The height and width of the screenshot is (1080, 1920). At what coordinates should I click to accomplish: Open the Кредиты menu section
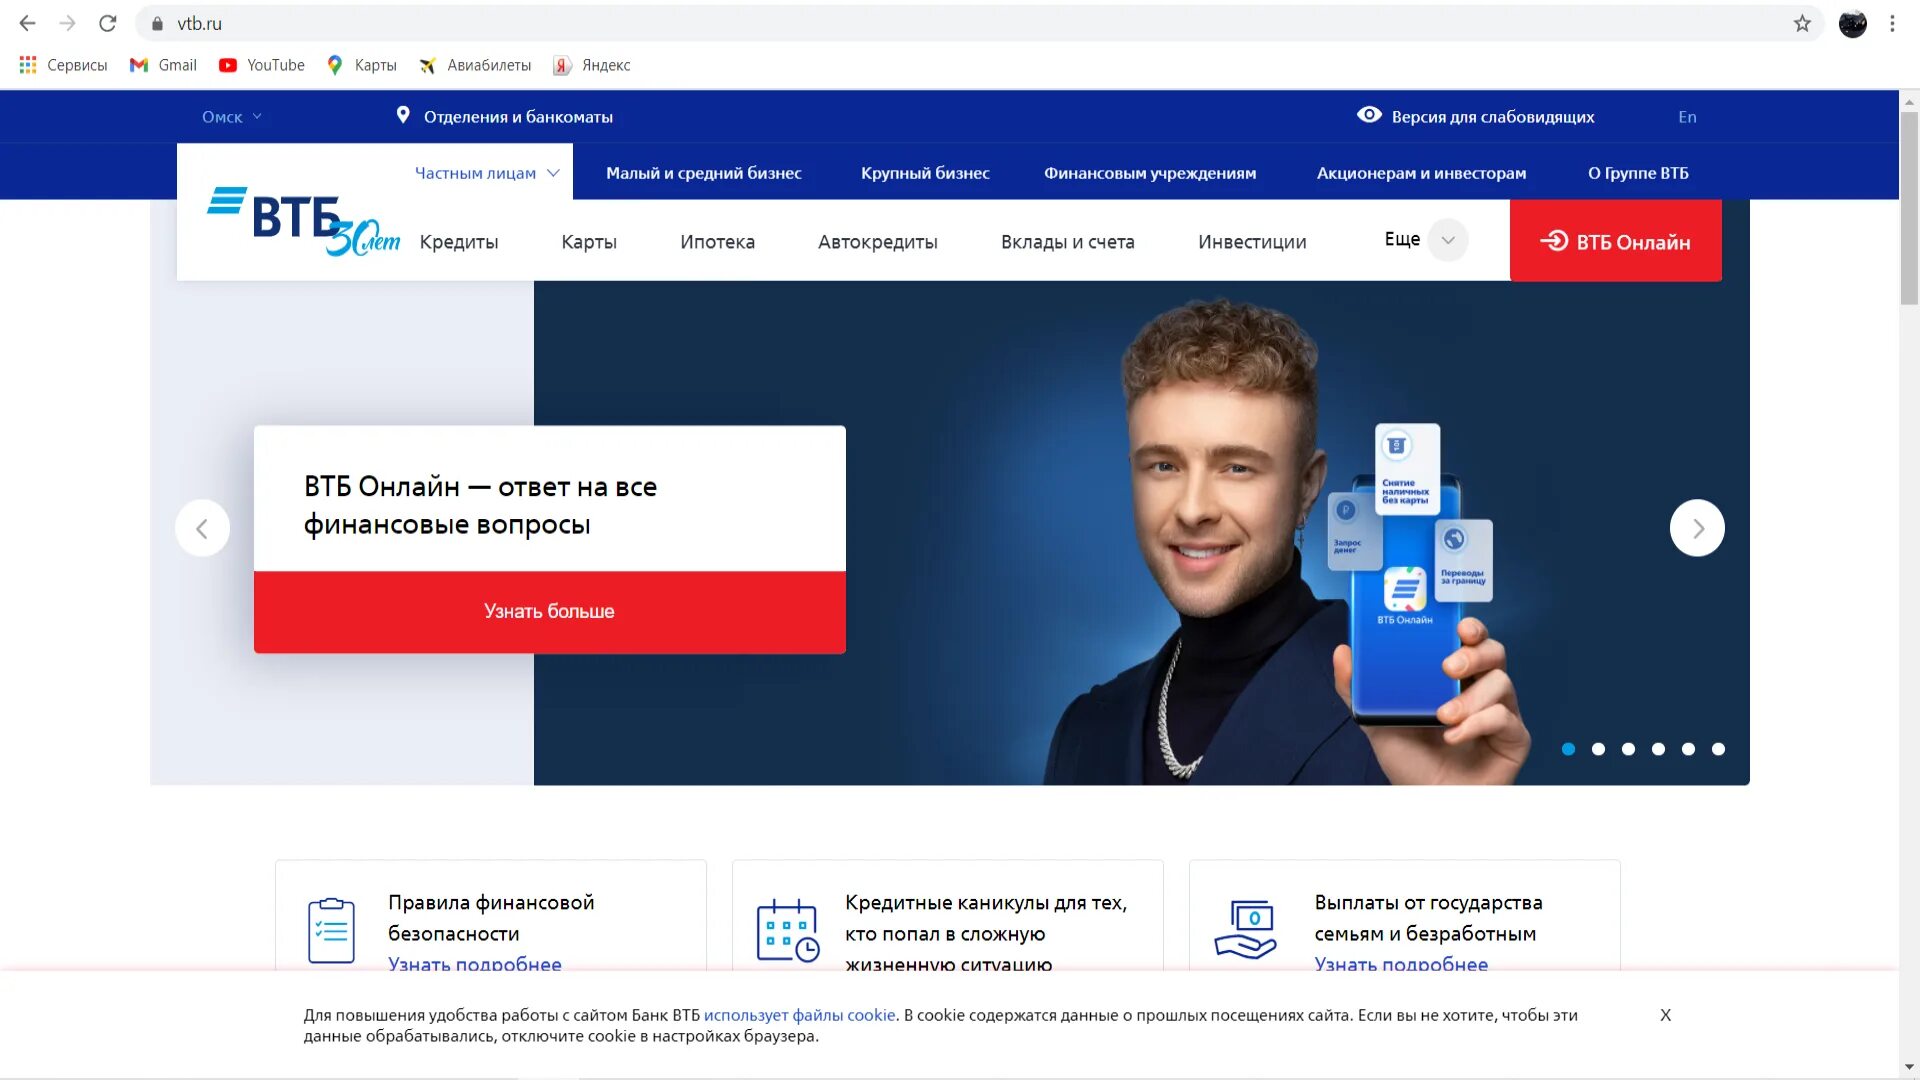click(458, 241)
